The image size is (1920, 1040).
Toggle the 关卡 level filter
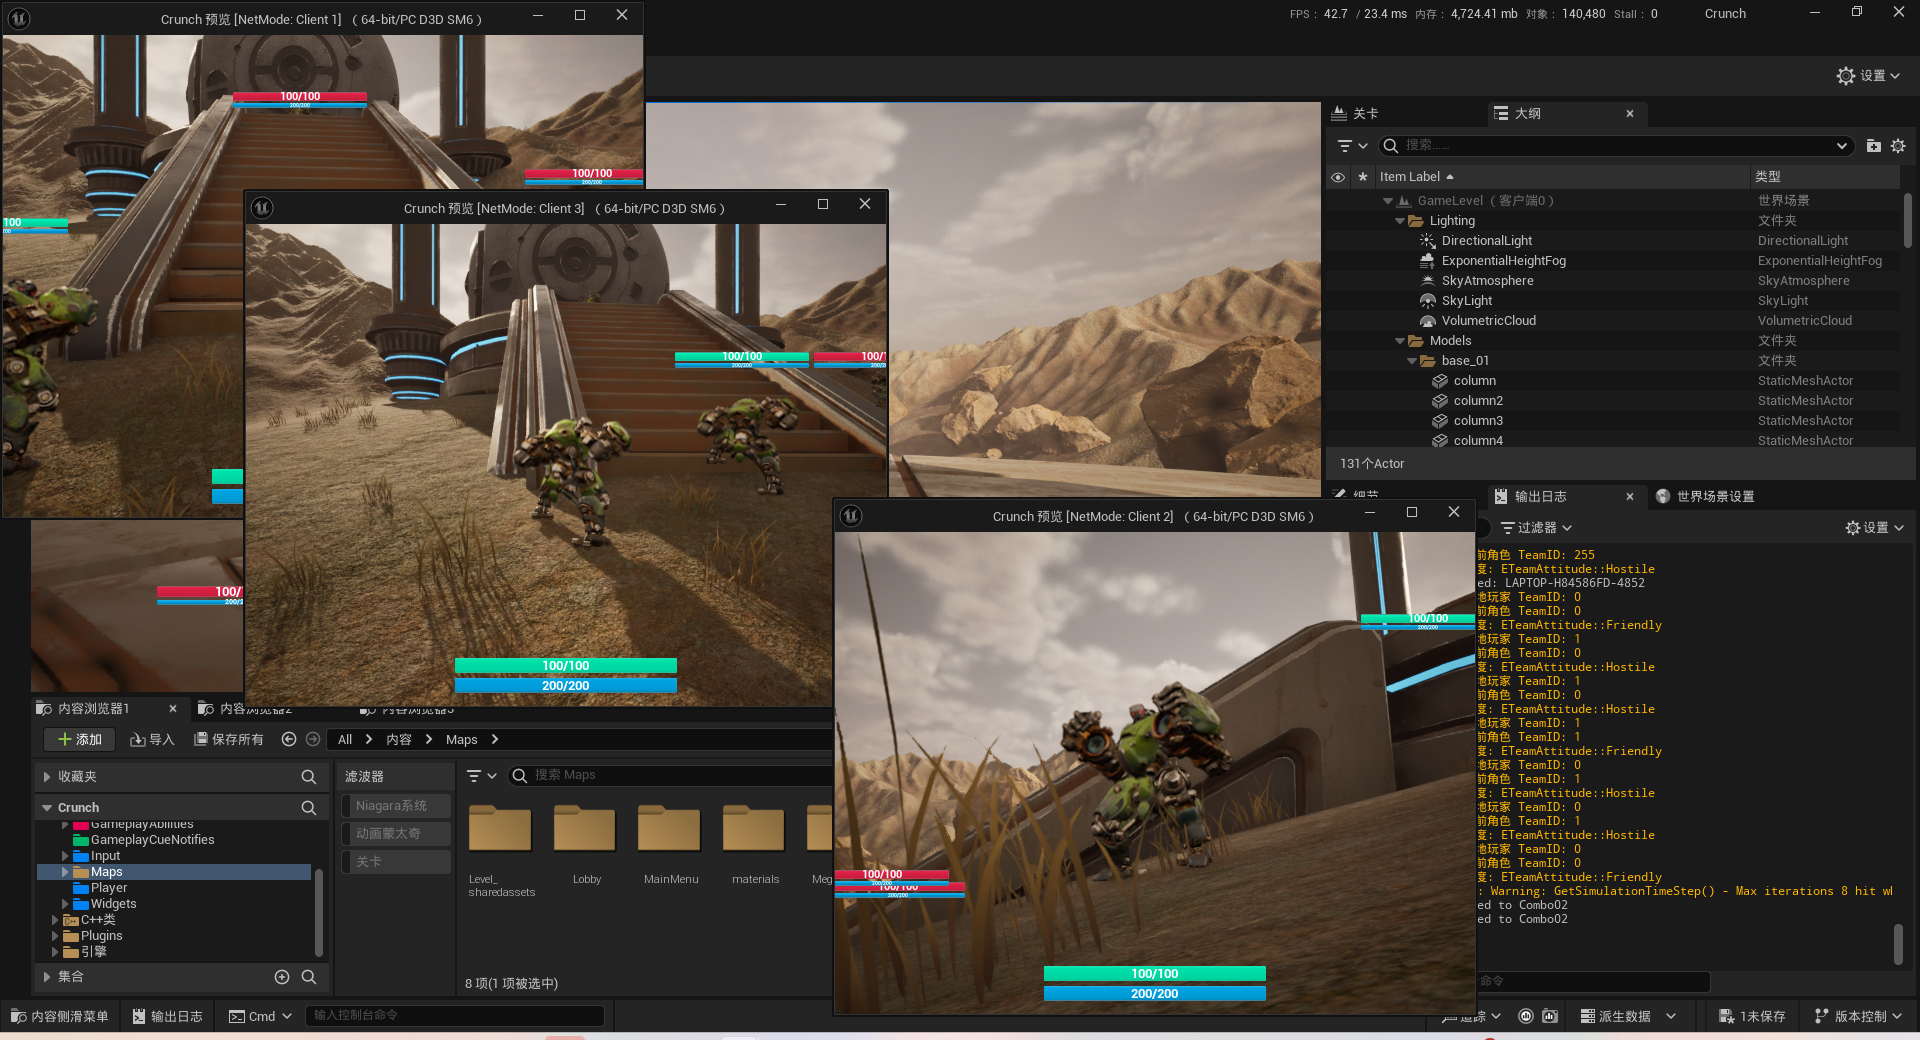(x=396, y=862)
